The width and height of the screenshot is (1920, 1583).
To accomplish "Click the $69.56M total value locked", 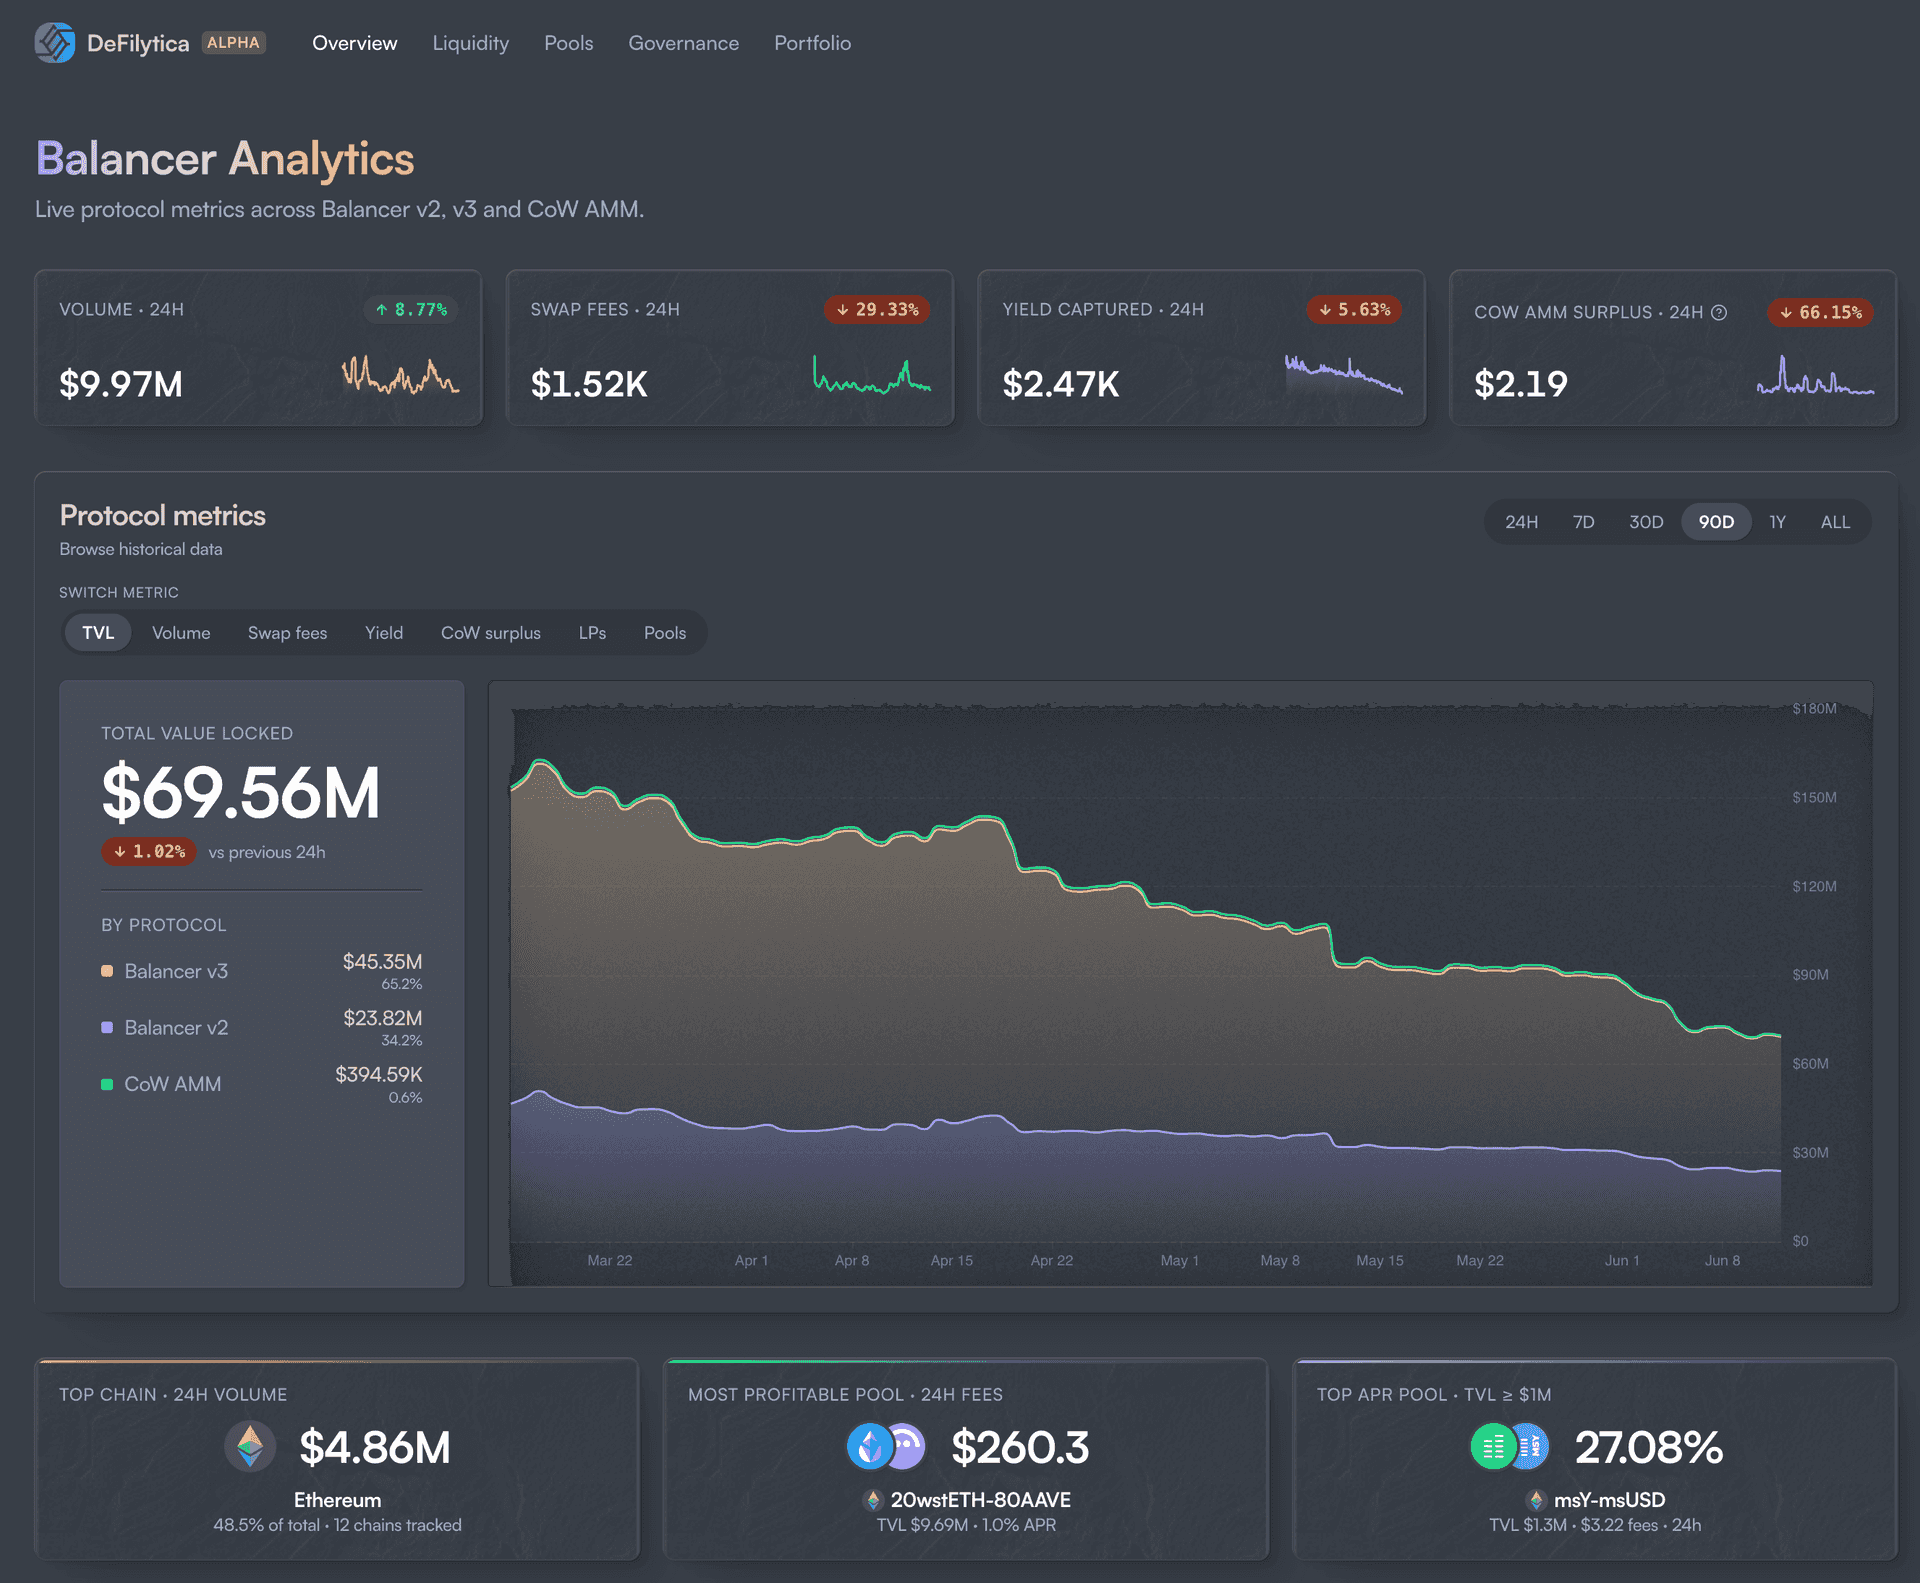I will coord(241,793).
